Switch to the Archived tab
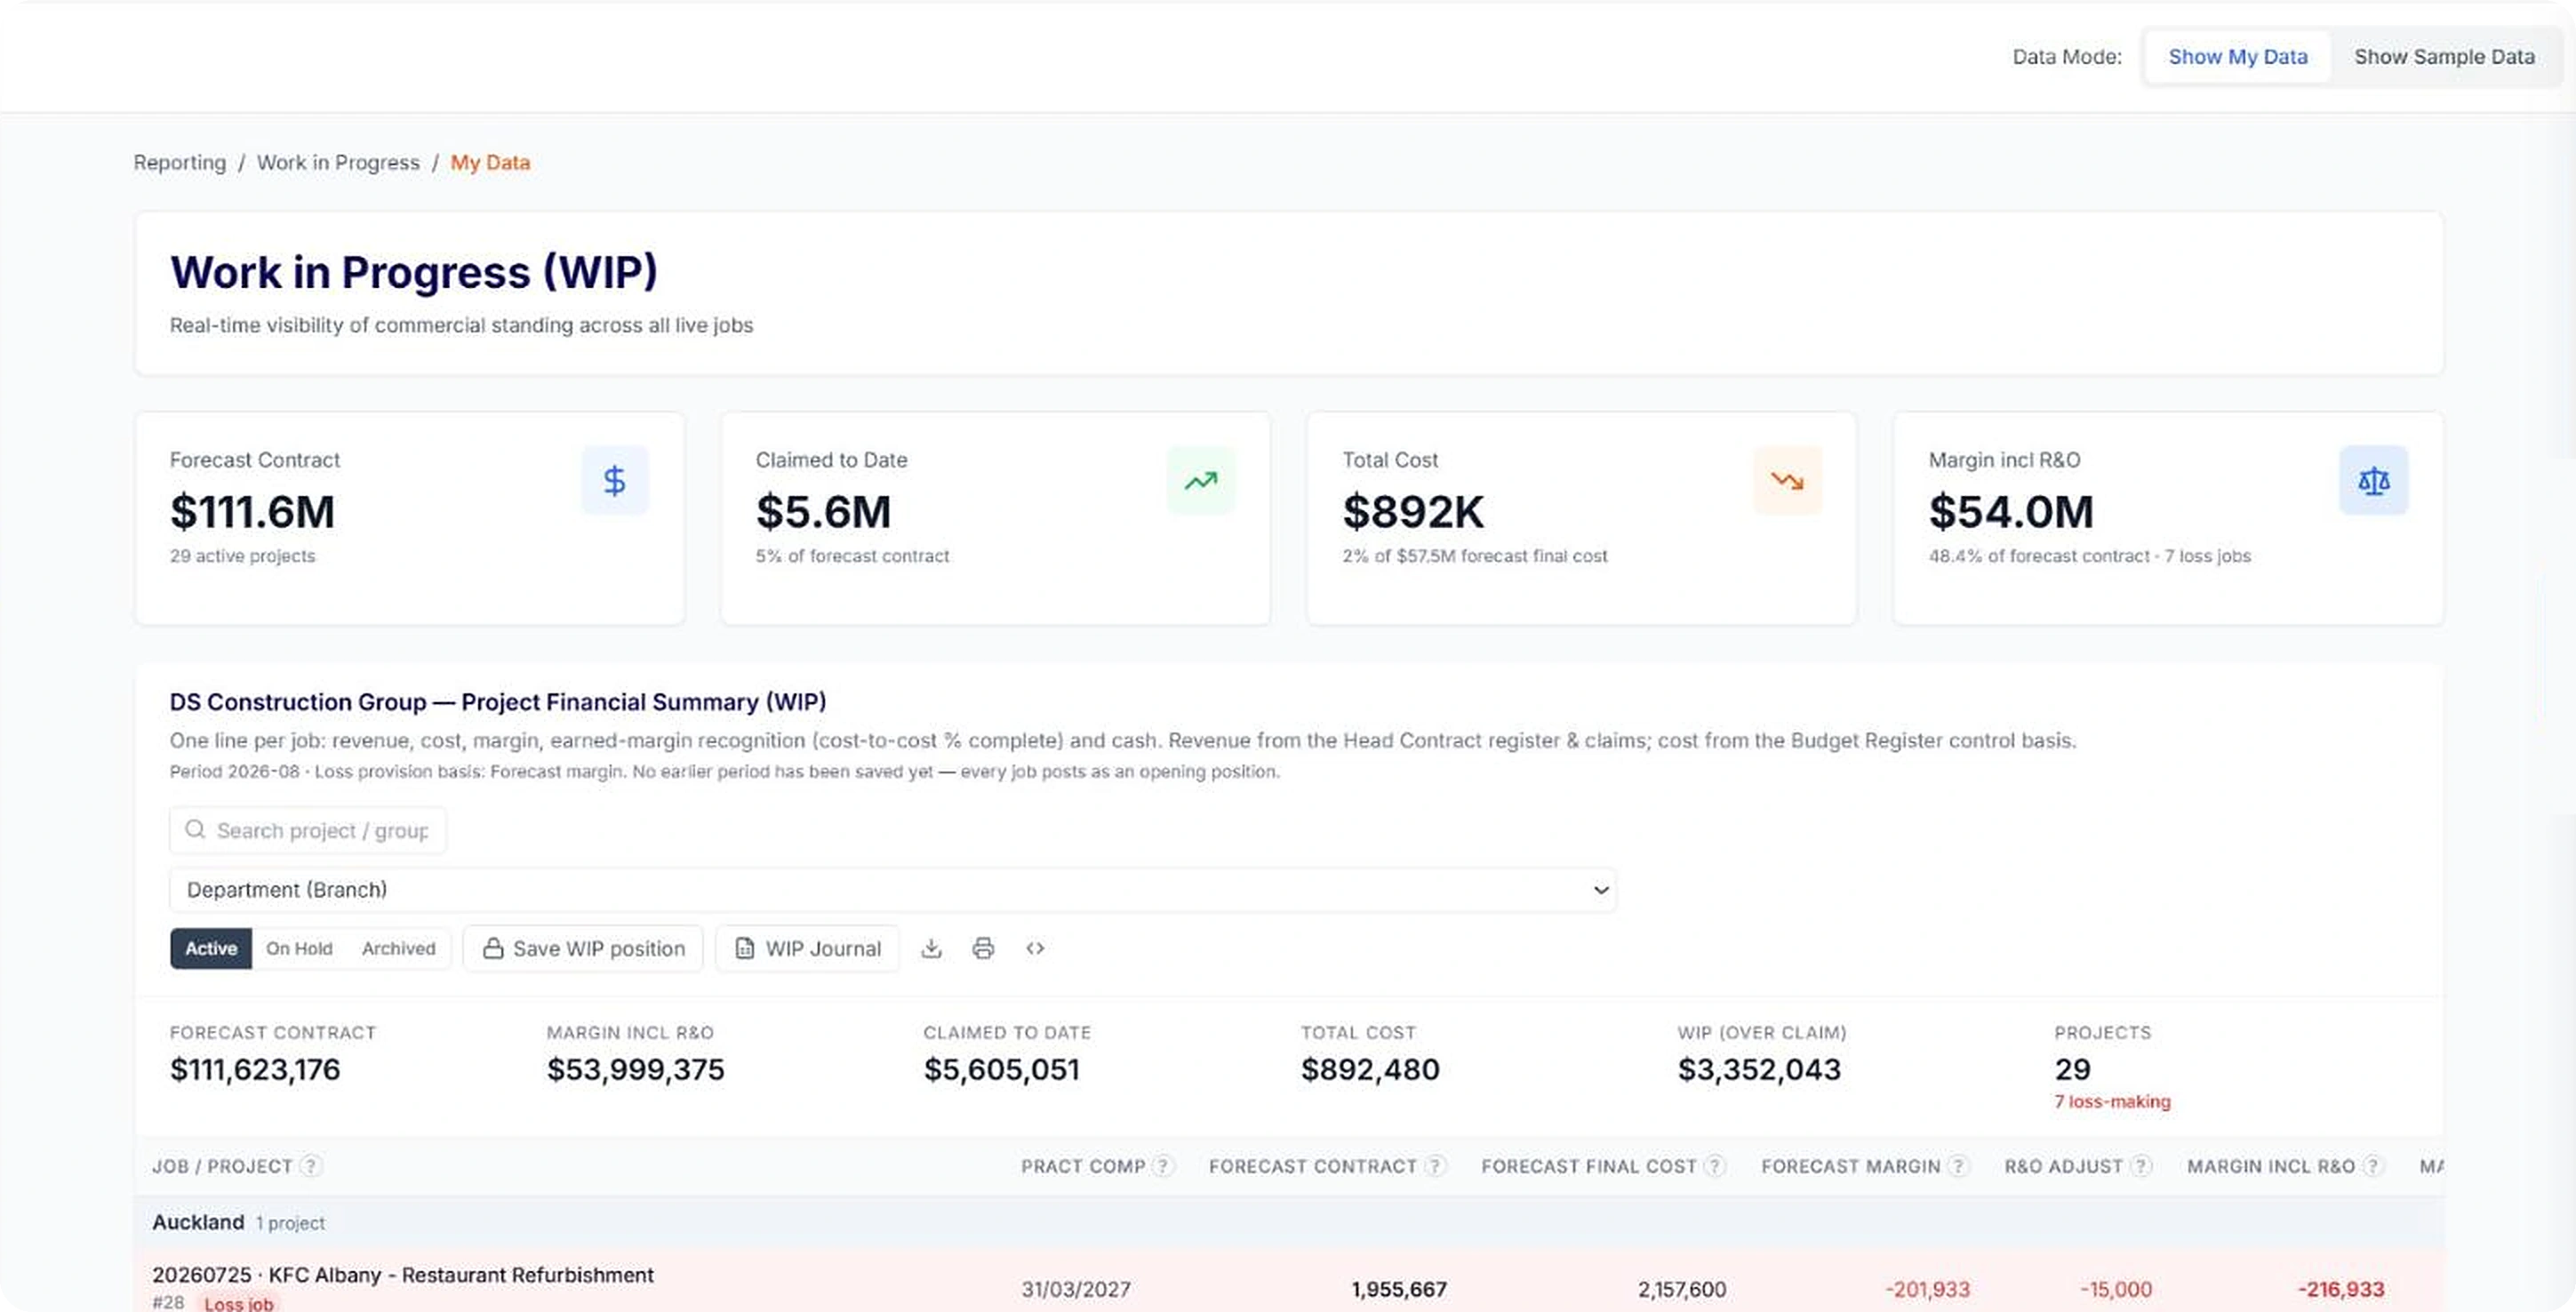Image resolution: width=2576 pixels, height=1312 pixels. coord(398,948)
